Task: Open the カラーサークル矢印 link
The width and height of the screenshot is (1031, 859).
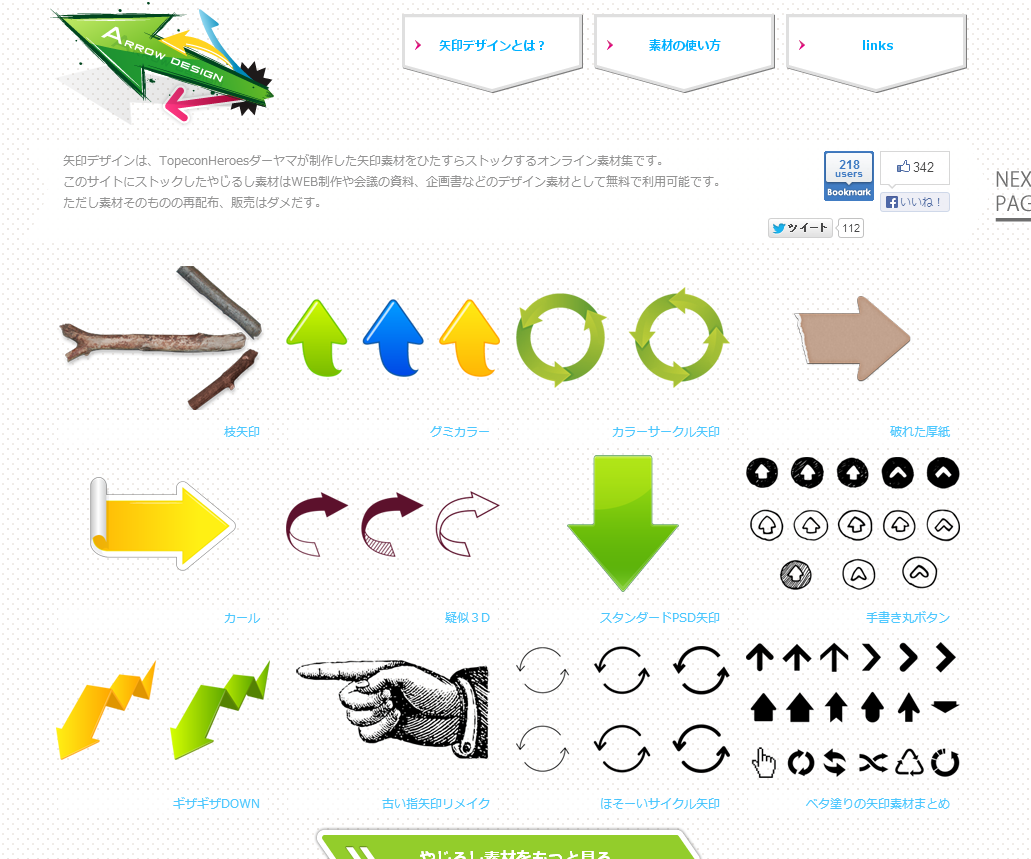Action: 665,431
